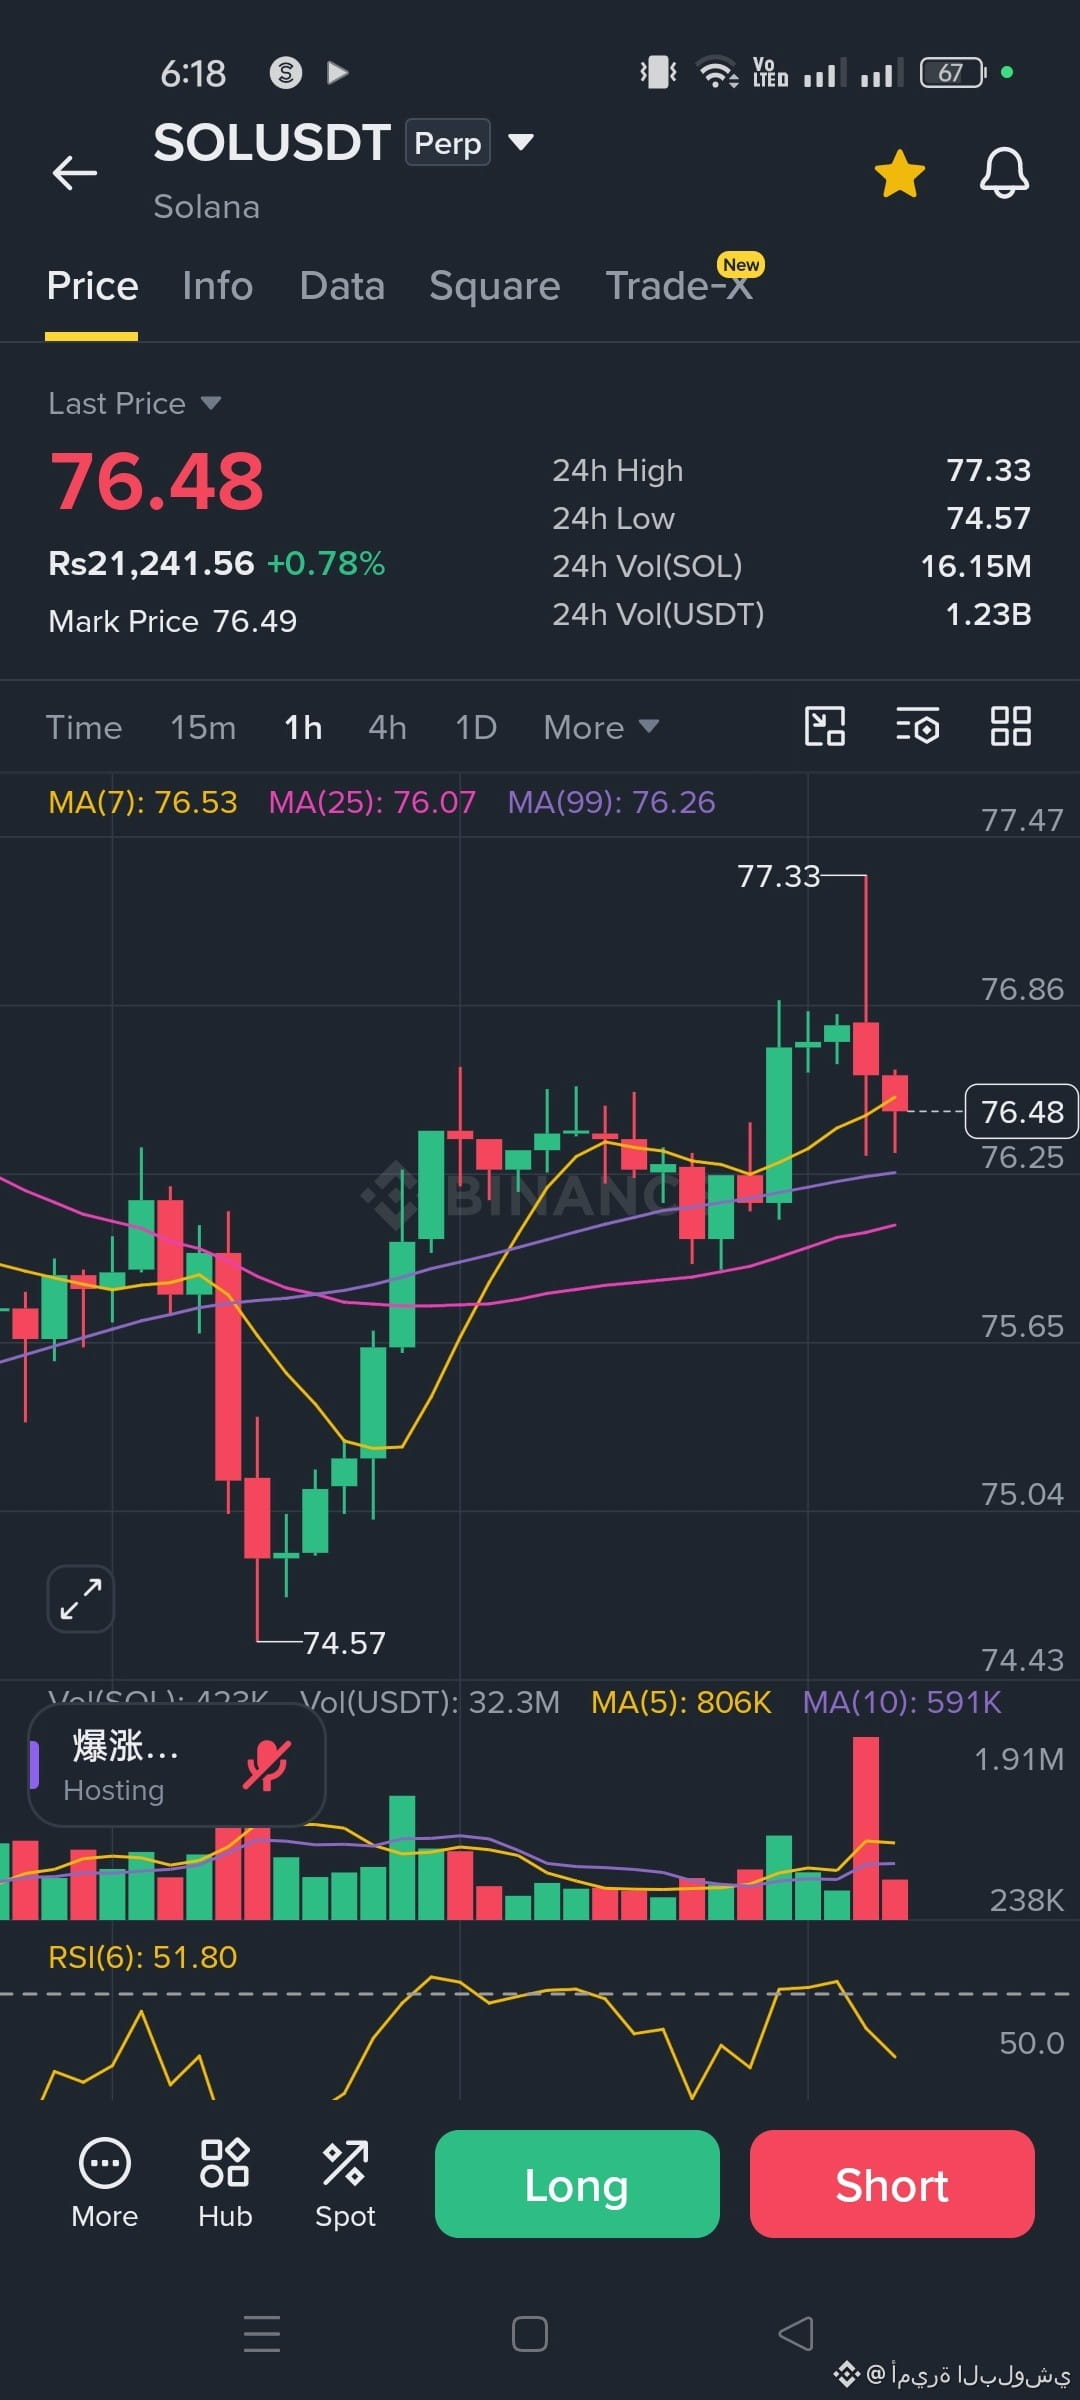Screen dimensions: 1080x2400
Task: Tap the Rs21,241.56 converted price
Action: point(151,563)
